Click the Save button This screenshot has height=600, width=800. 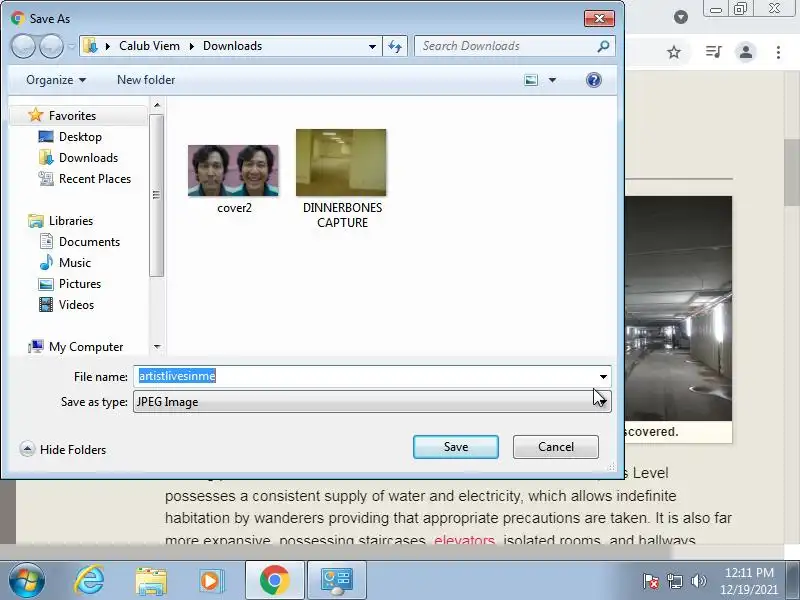point(456,447)
